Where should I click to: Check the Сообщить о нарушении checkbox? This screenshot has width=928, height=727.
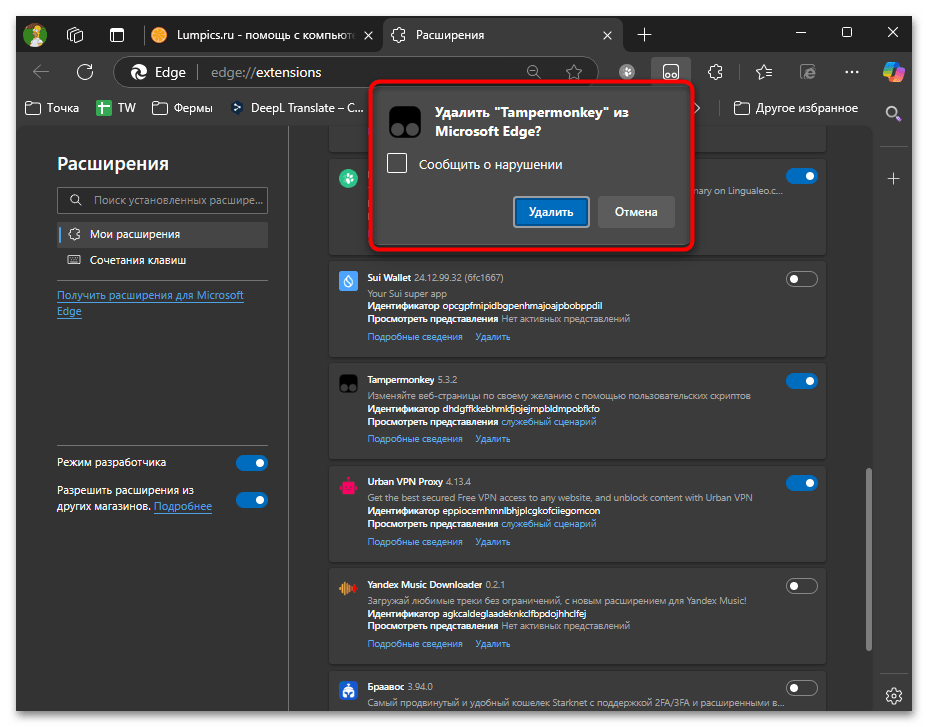point(397,163)
